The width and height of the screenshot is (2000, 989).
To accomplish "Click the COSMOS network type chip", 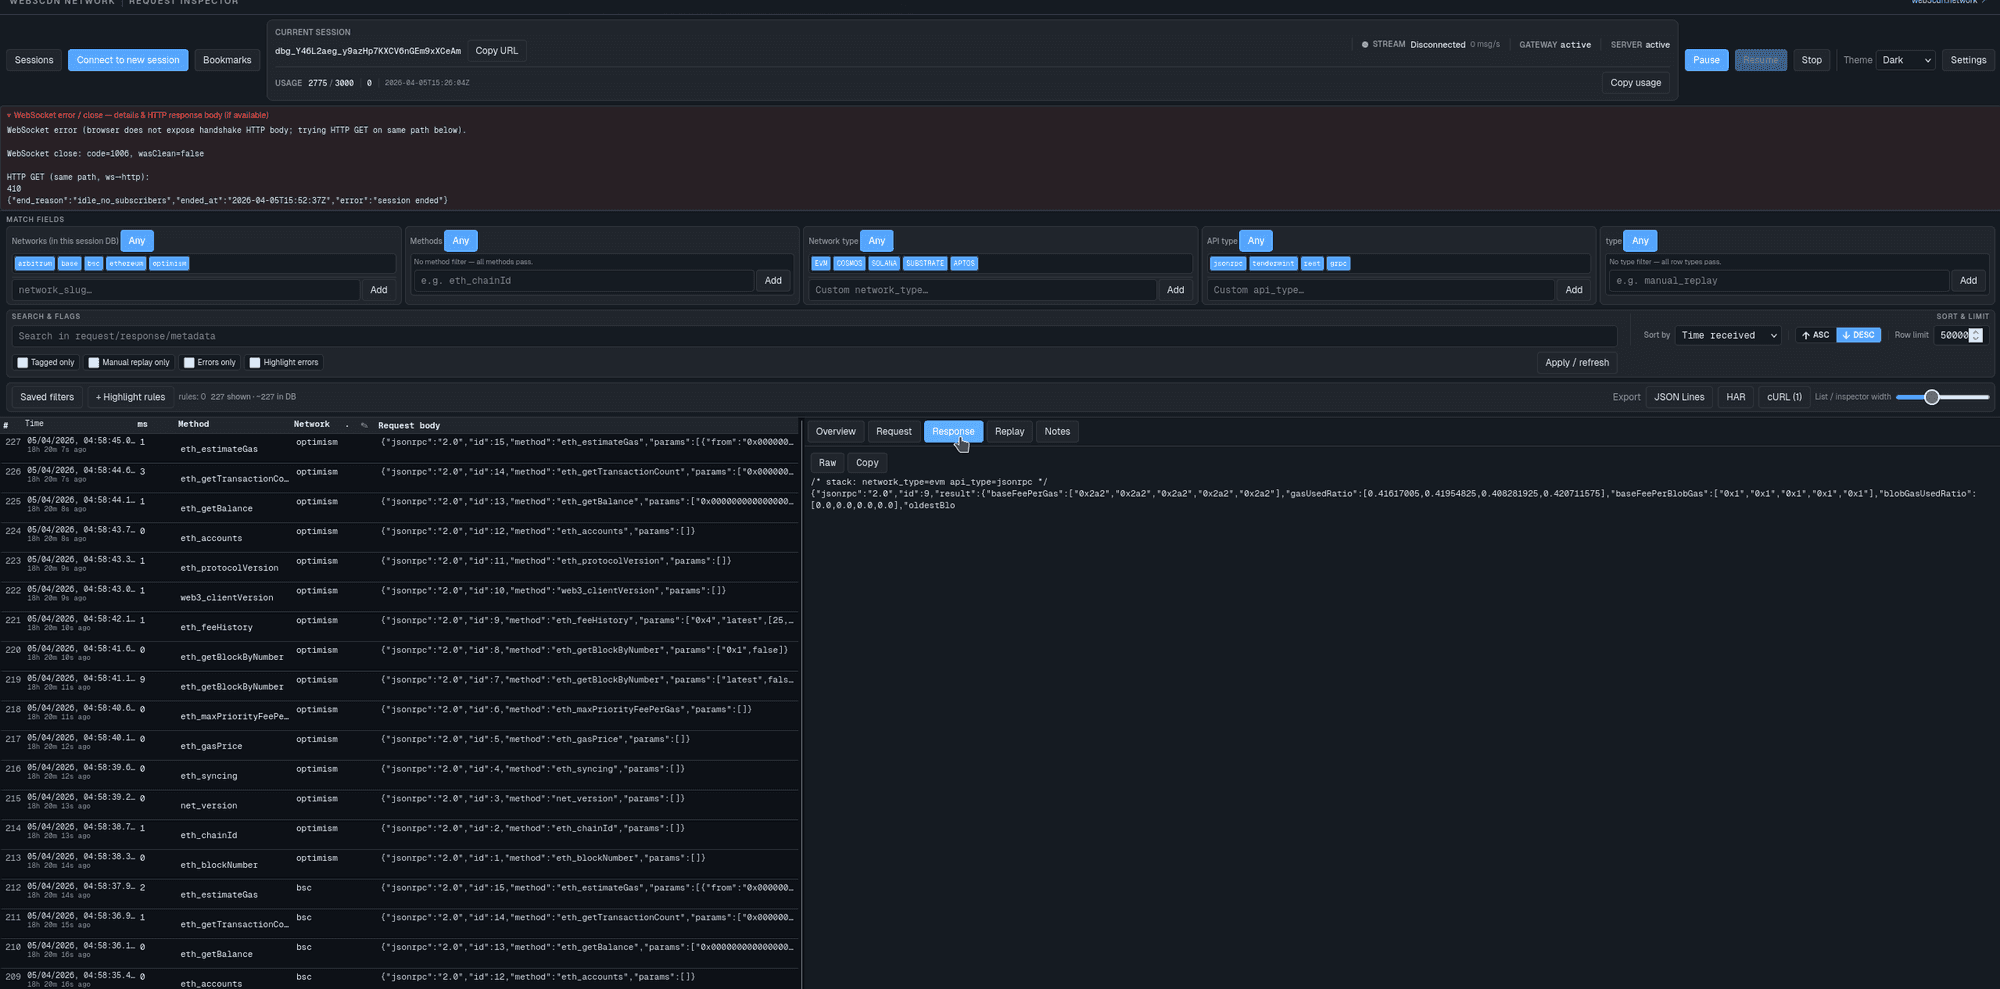I will click(x=849, y=264).
